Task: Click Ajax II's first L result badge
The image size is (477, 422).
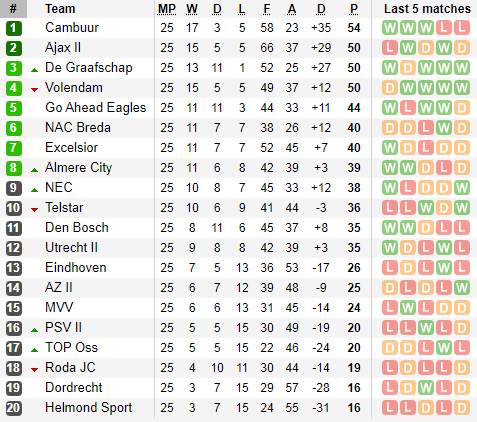Action: pos(390,48)
